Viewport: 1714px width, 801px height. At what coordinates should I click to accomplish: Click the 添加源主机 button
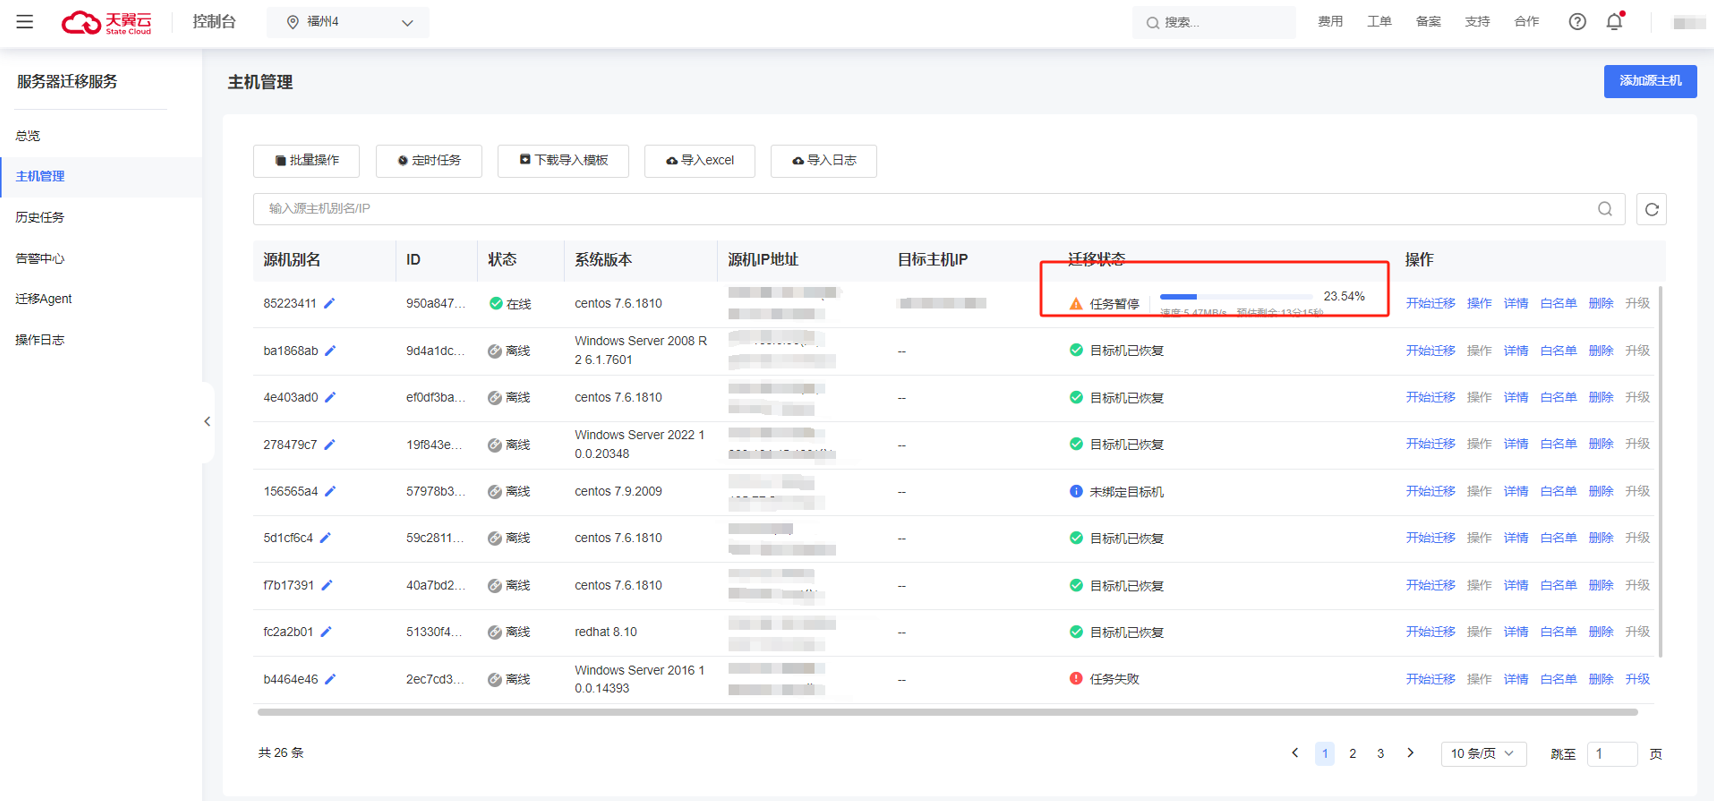[1650, 81]
